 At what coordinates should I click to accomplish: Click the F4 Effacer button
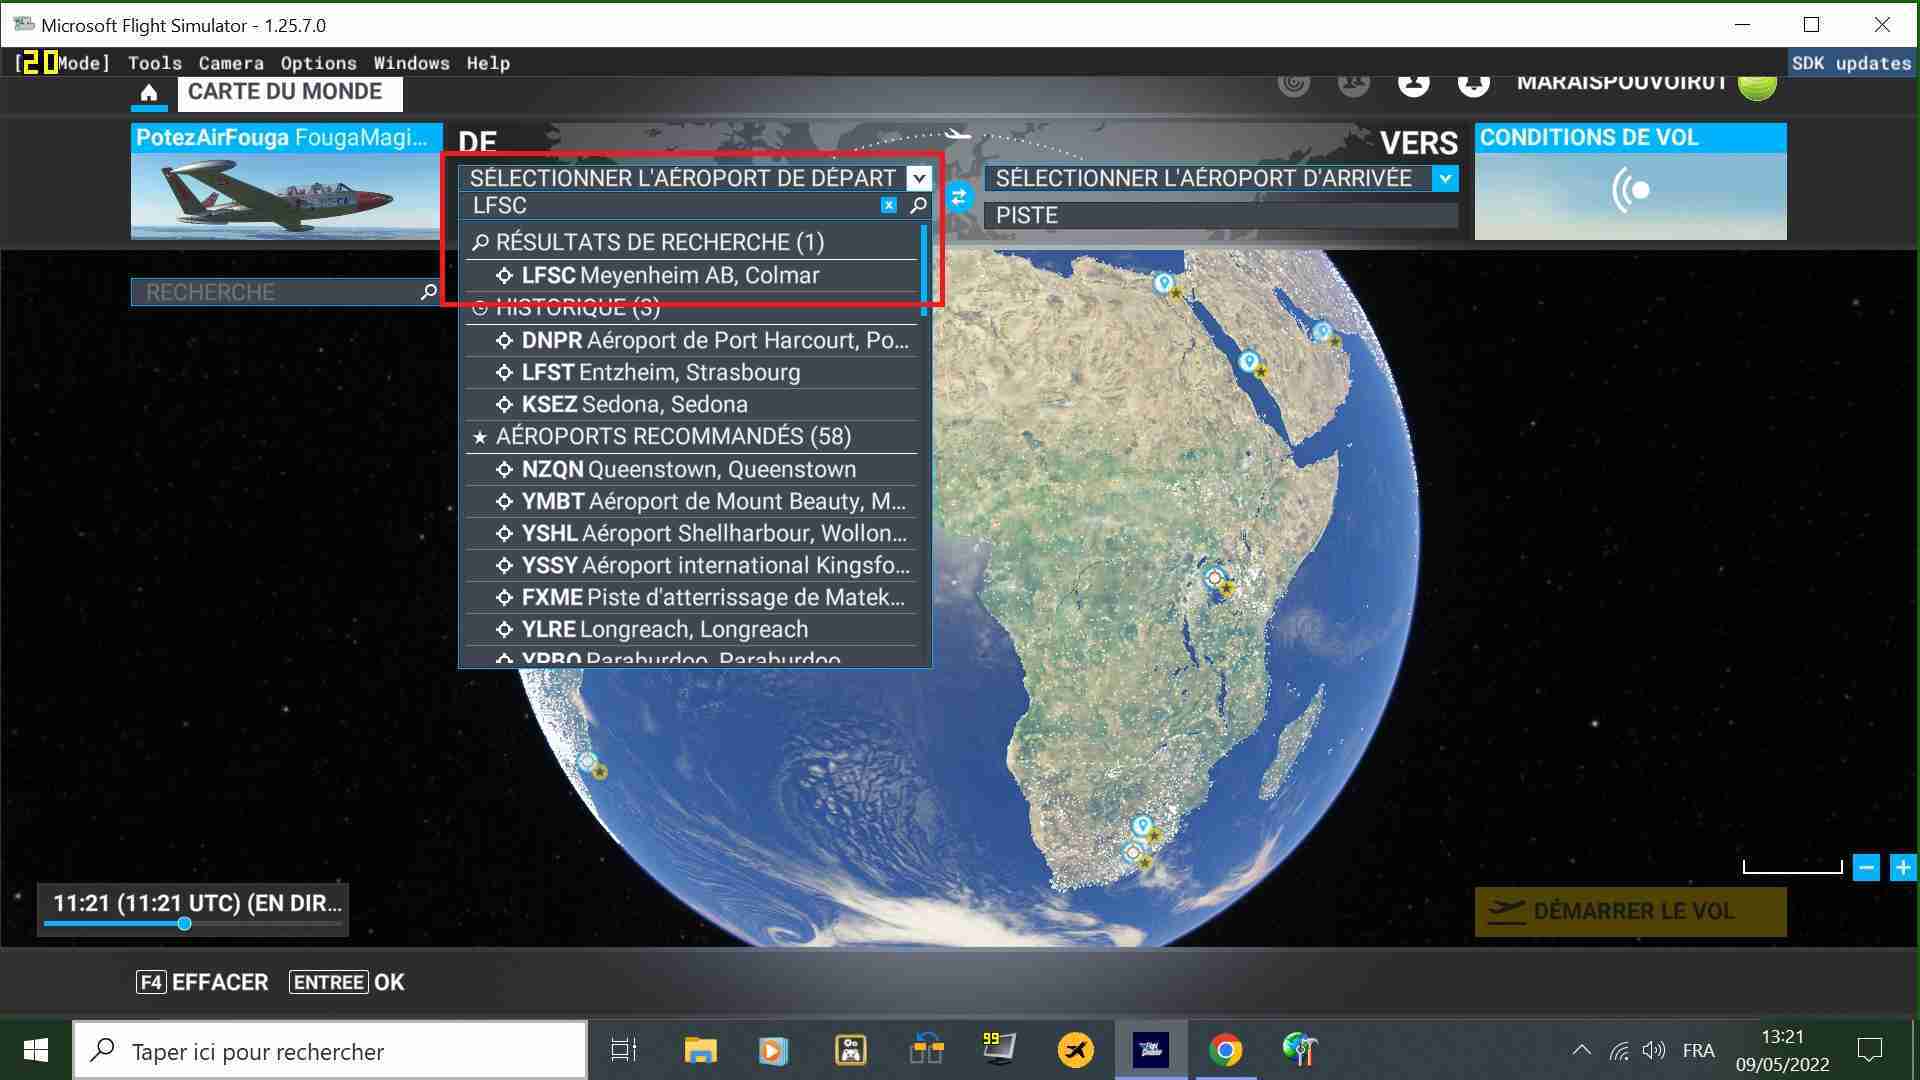(203, 982)
